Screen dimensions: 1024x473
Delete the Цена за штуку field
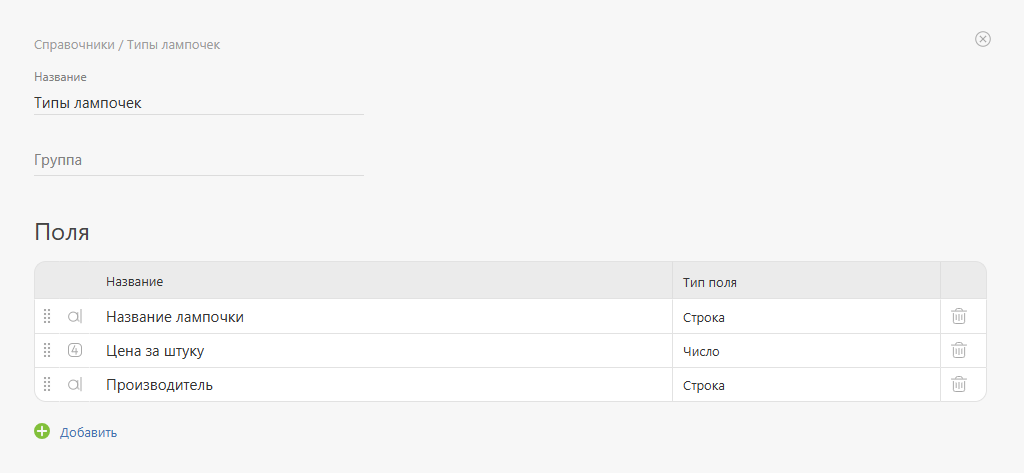click(958, 351)
